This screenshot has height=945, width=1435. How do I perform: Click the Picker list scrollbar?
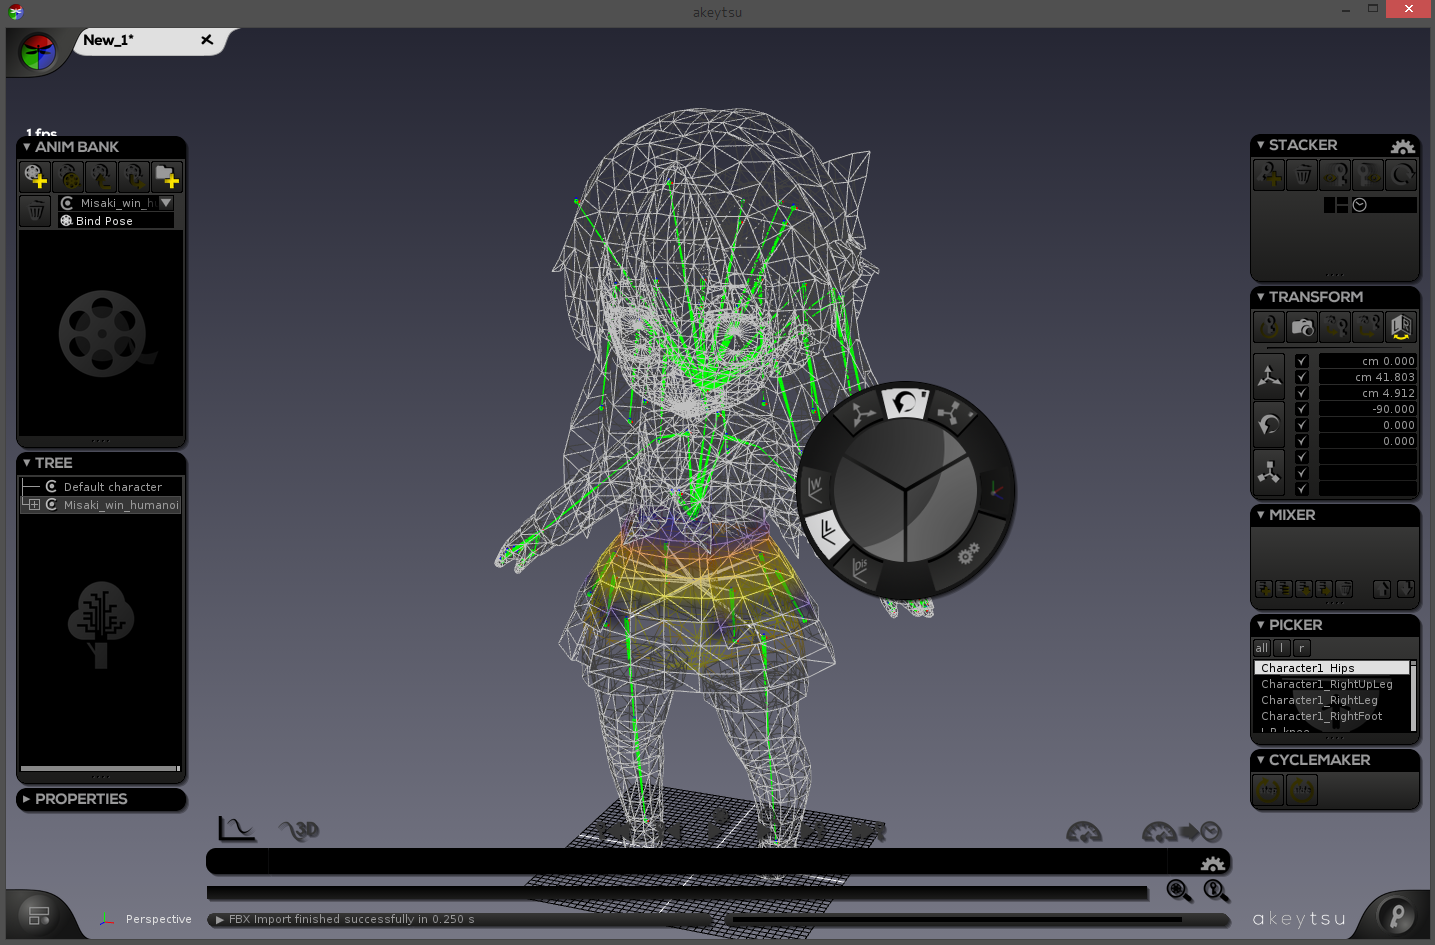1413,695
